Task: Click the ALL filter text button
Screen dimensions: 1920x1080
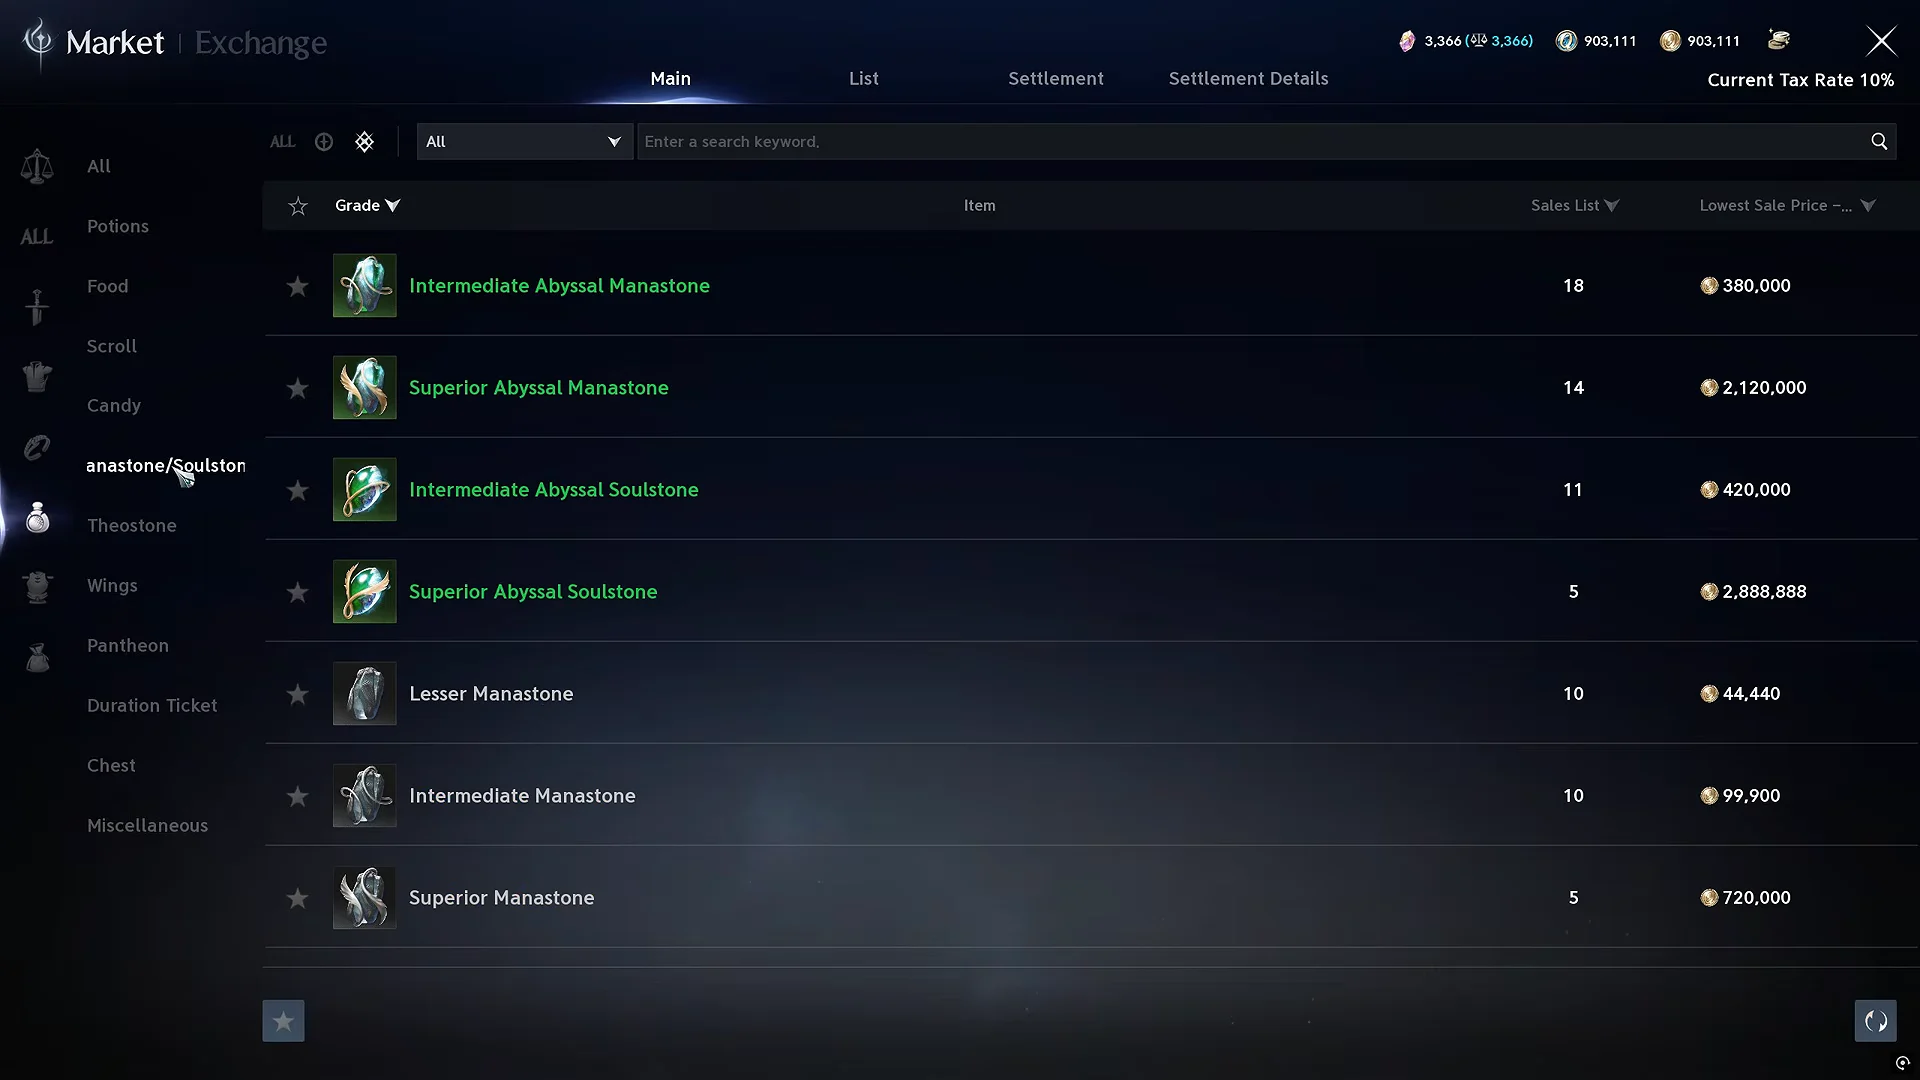Action: click(x=282, y=142)
